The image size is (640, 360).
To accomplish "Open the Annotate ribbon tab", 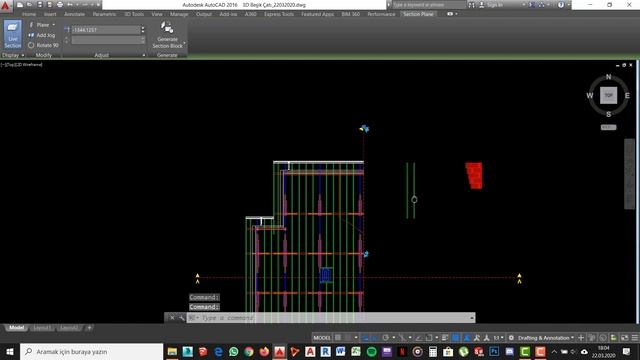I will pyautogui.click(x=74, y=14).
